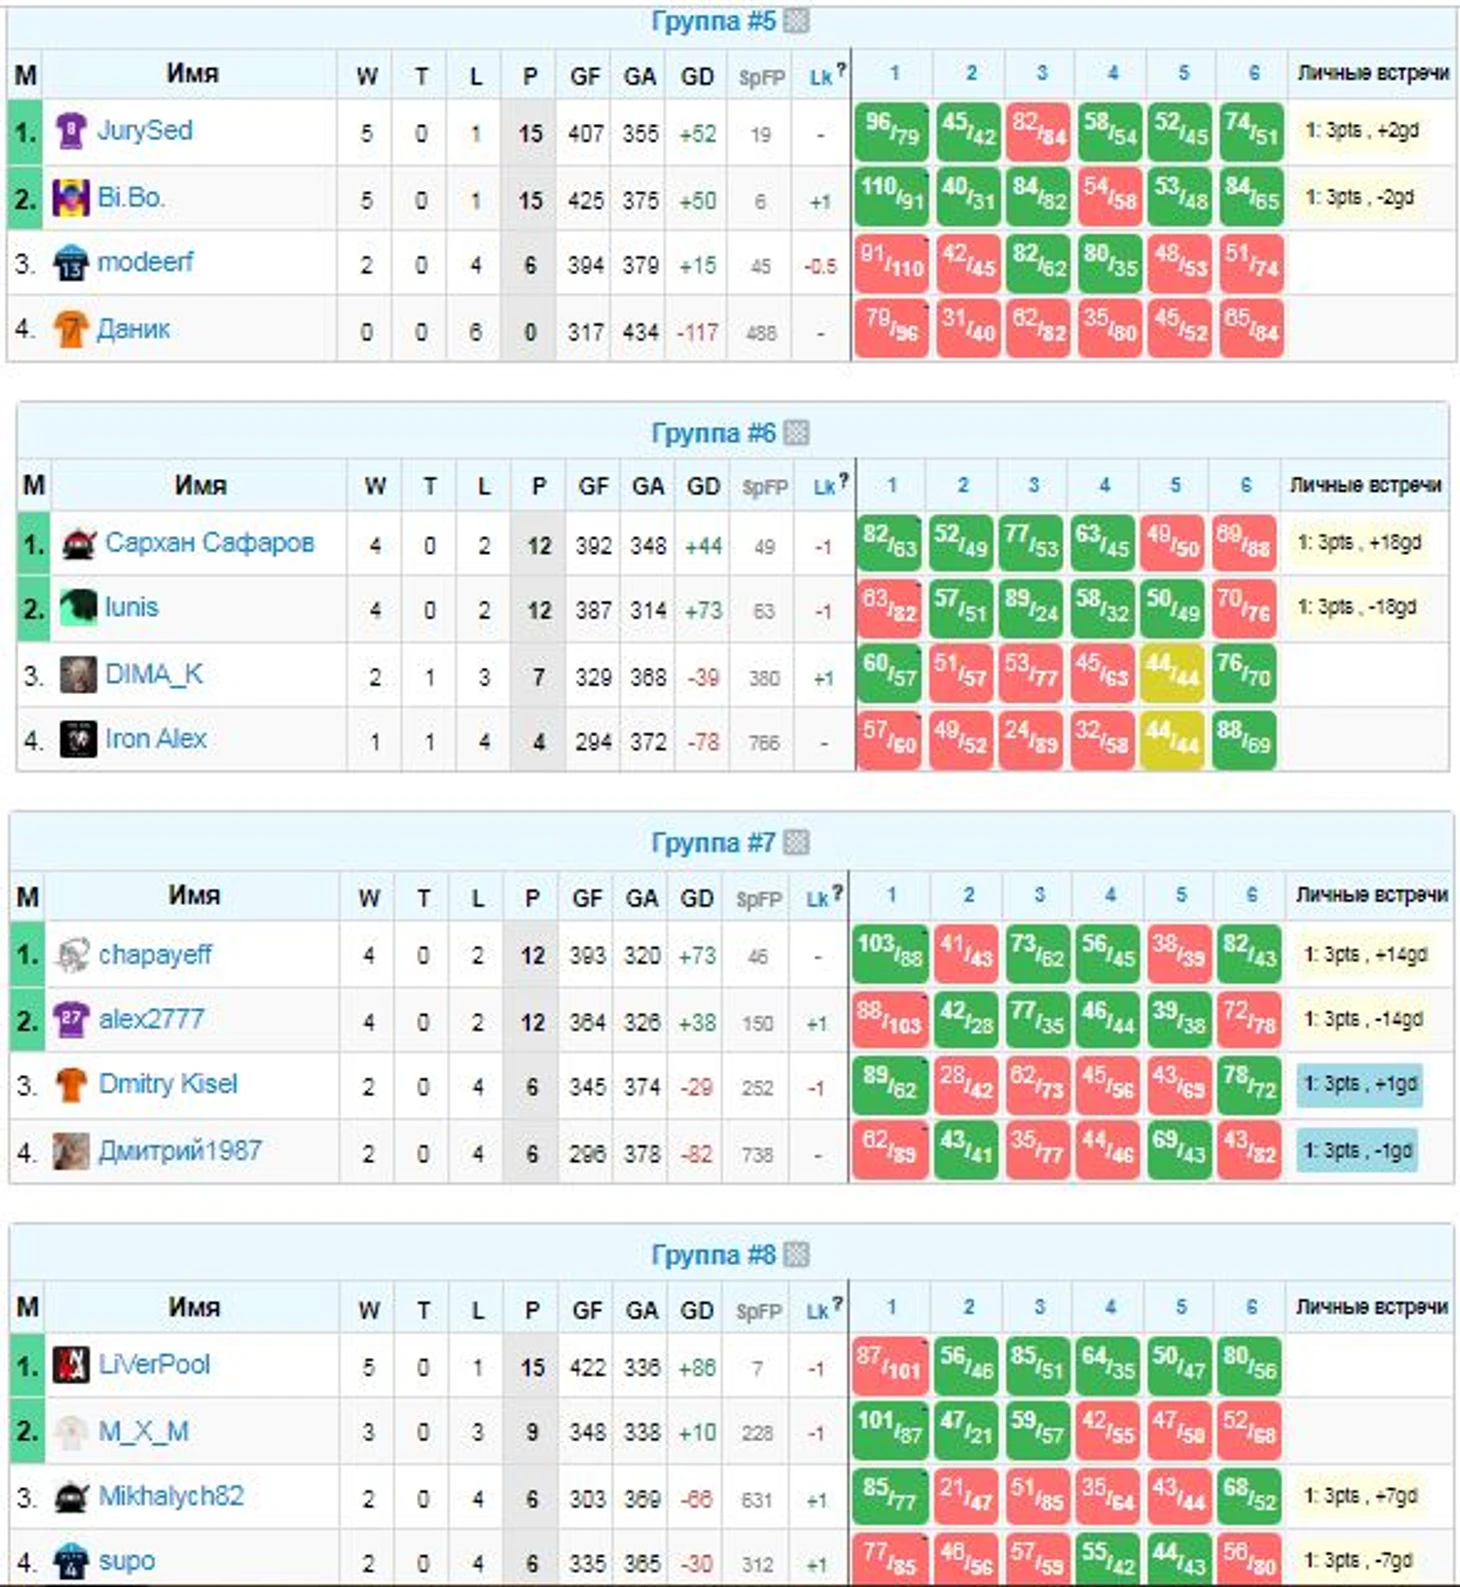Click the grid icon beside Группа #5
Screen dimensions: 1460x1587
(796, 21)
